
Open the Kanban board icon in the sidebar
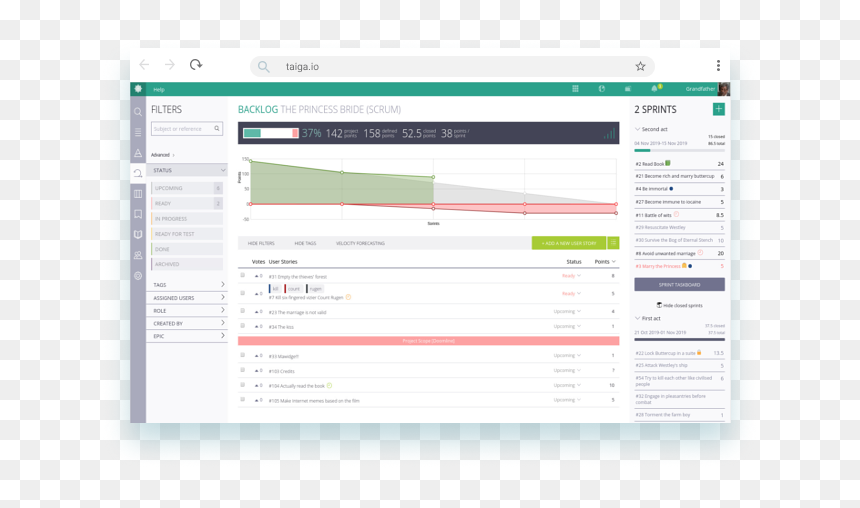[138, 194]
